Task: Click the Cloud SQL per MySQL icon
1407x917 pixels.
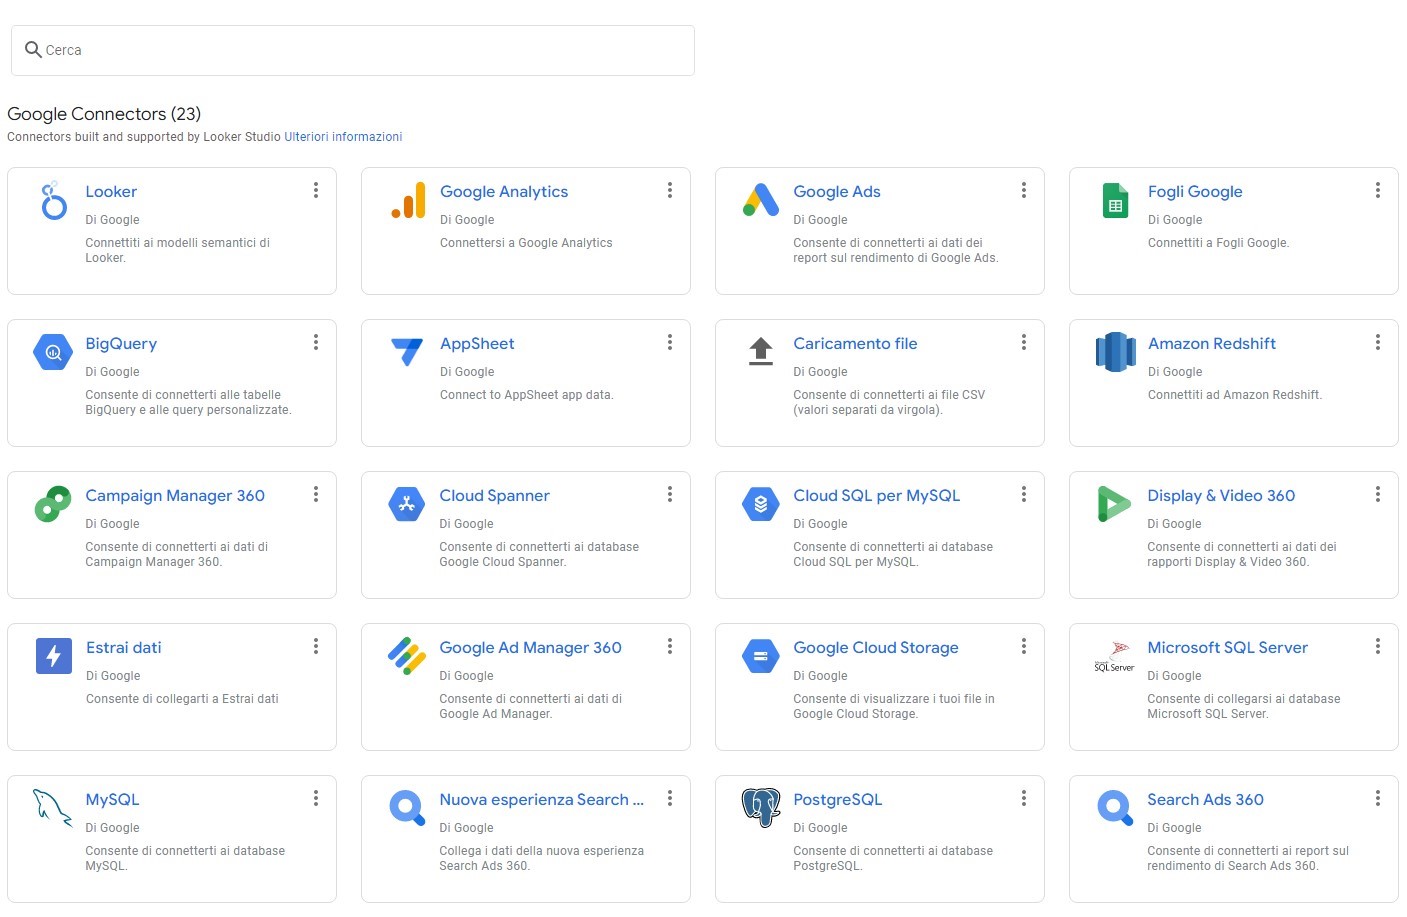Action: click(x=761, y=504)
